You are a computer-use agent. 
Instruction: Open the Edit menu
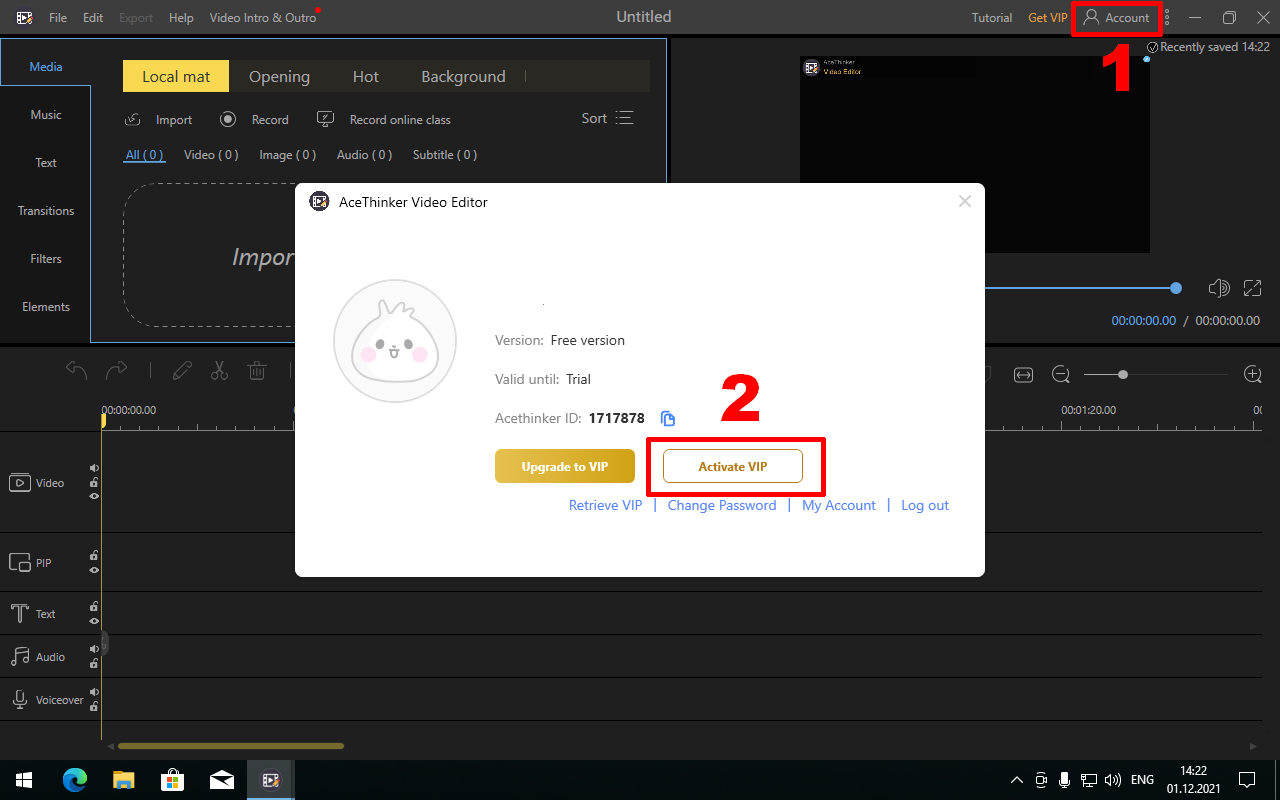[x=93, y=18]
